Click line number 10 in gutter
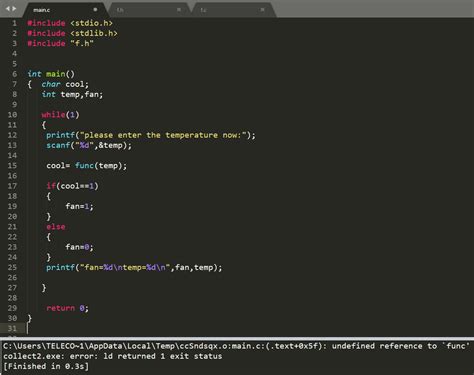 (12, 115)
